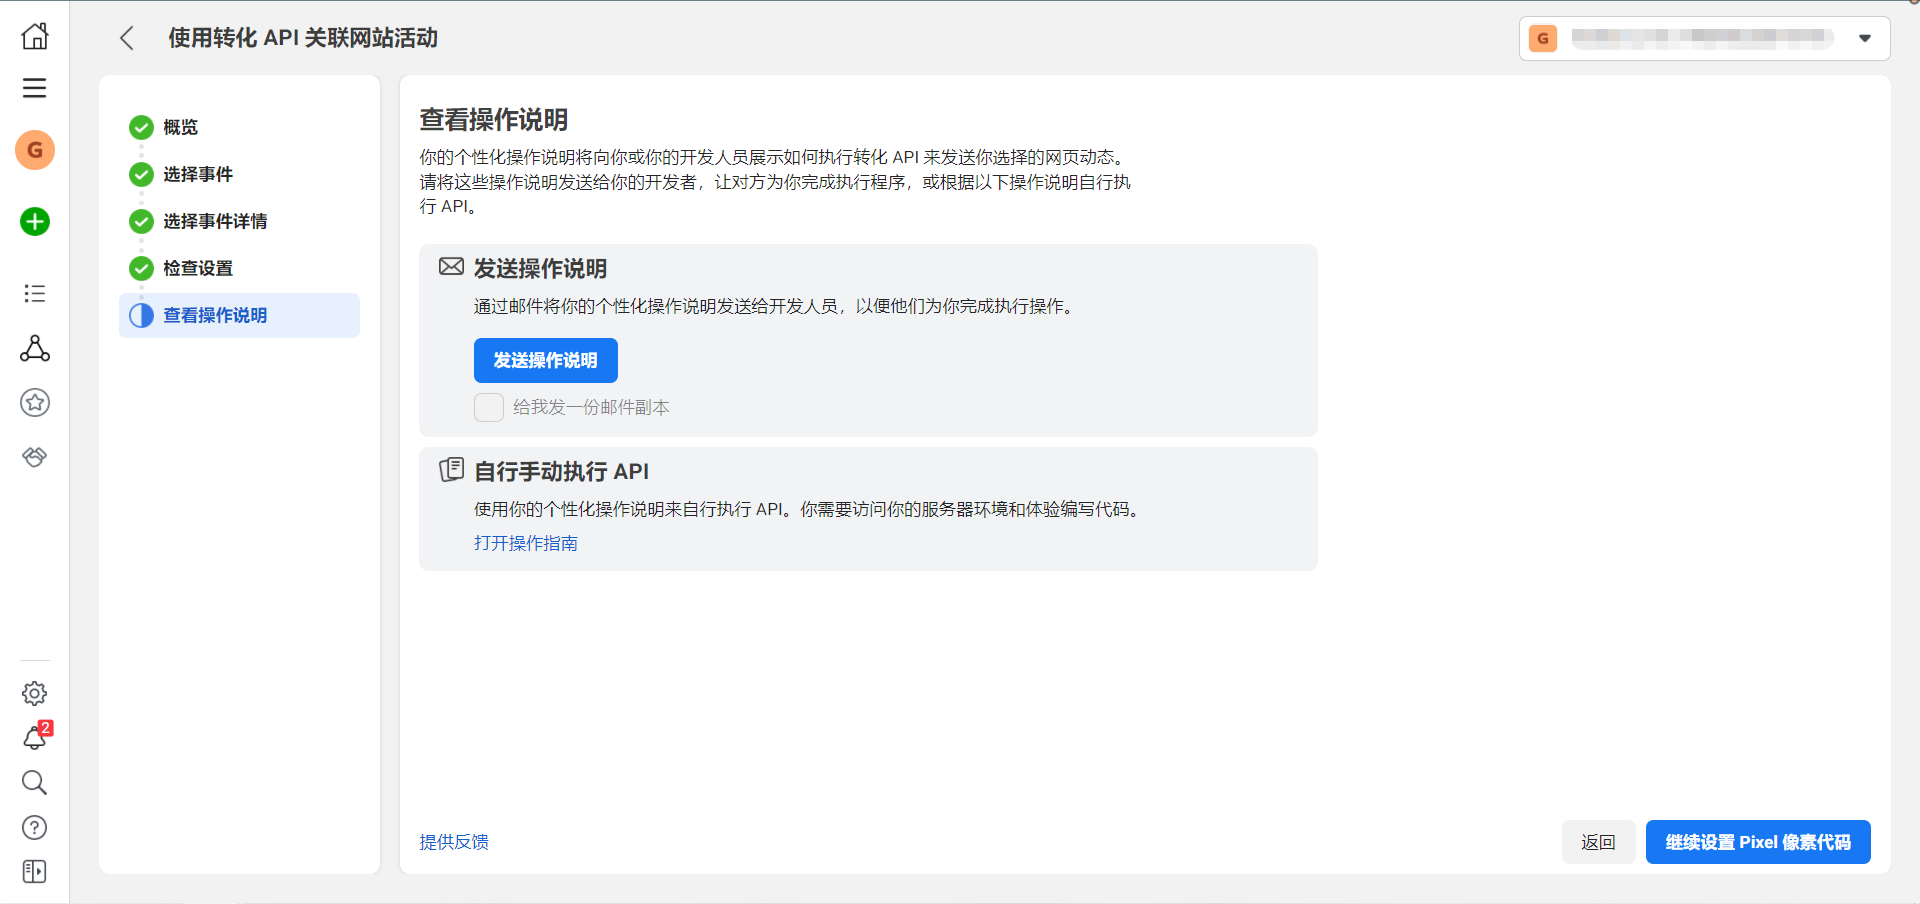Expand the hamburger menu in sidebar
The height and width of the screenshot is (904, 1920).
[35, 88]
